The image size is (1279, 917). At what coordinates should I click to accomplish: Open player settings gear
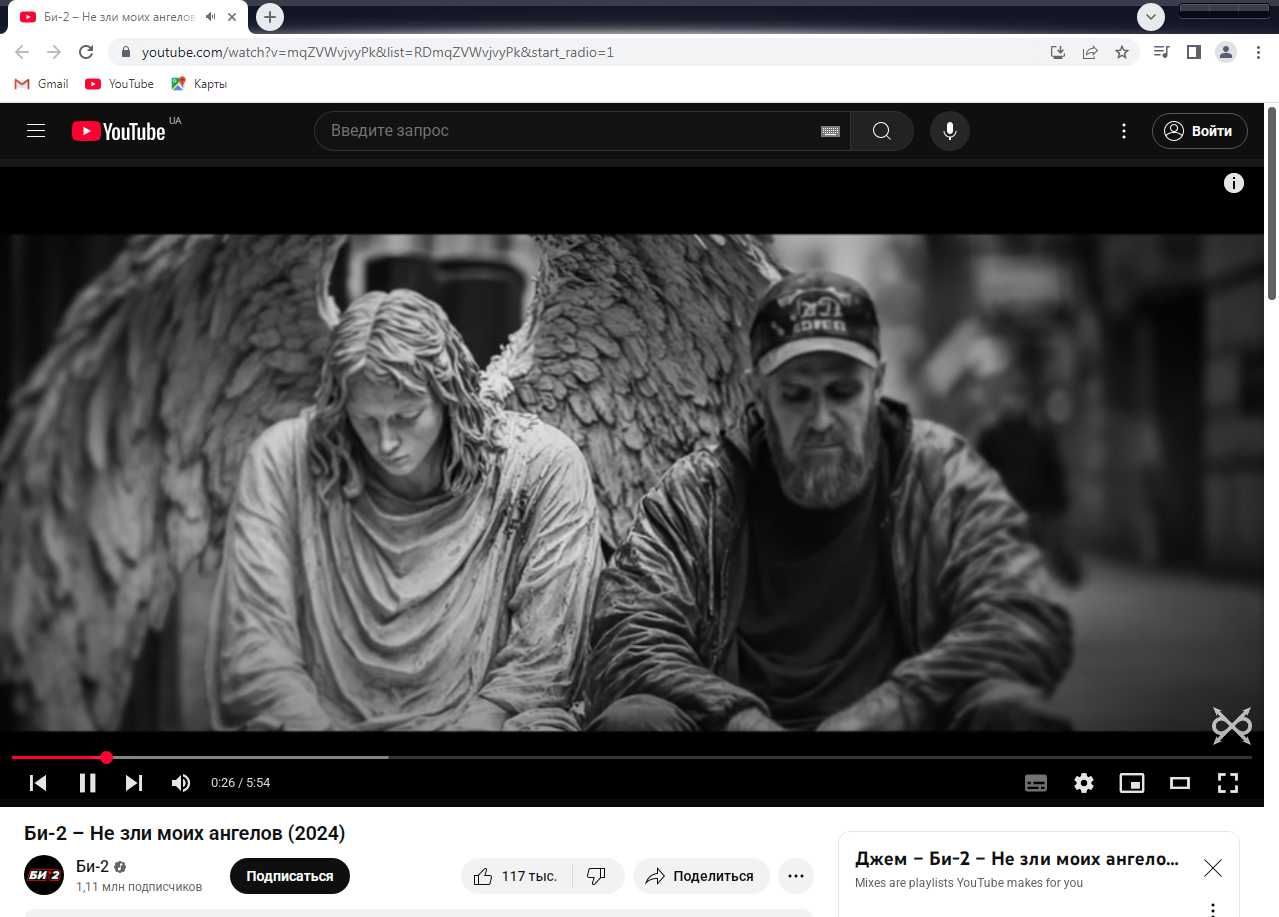click(x=1084, y=783)
